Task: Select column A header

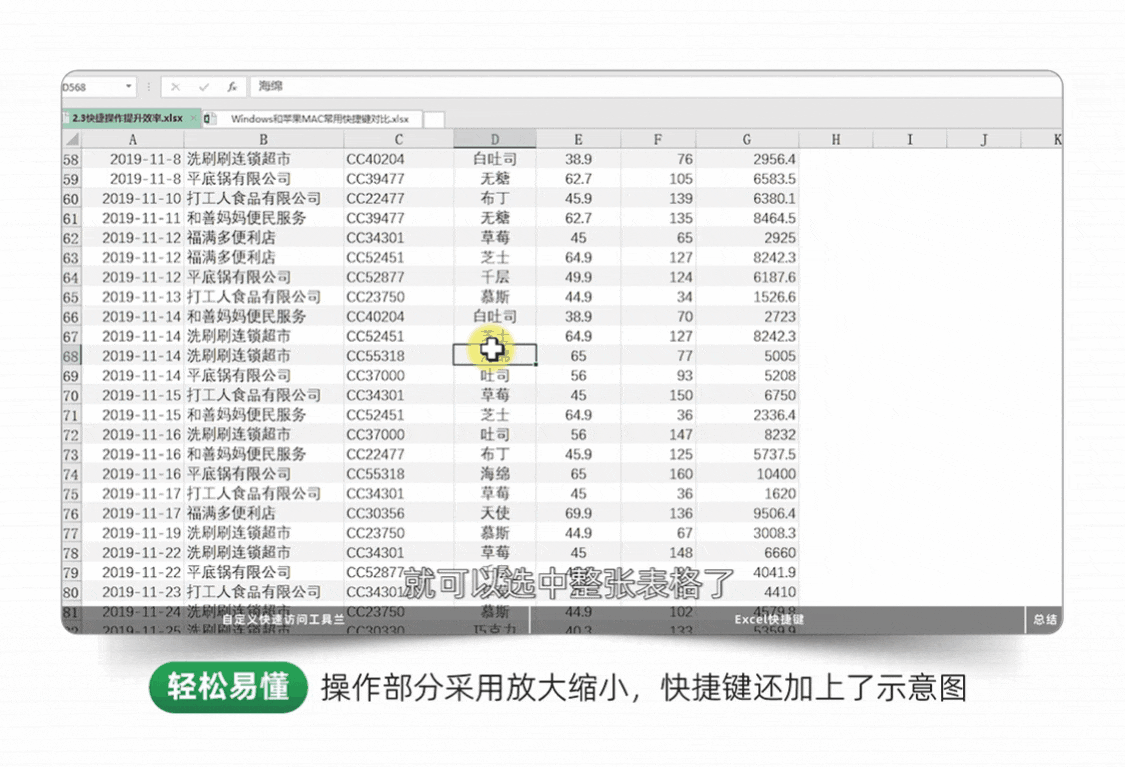Action: coord(133,139)
